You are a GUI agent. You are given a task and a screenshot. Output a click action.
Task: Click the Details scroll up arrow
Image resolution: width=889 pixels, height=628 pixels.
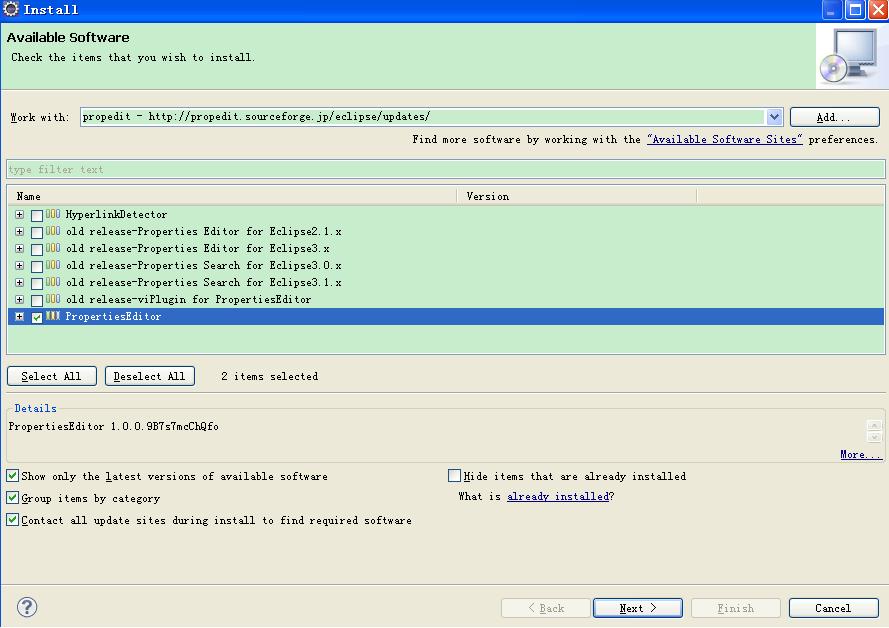point(874,425)
